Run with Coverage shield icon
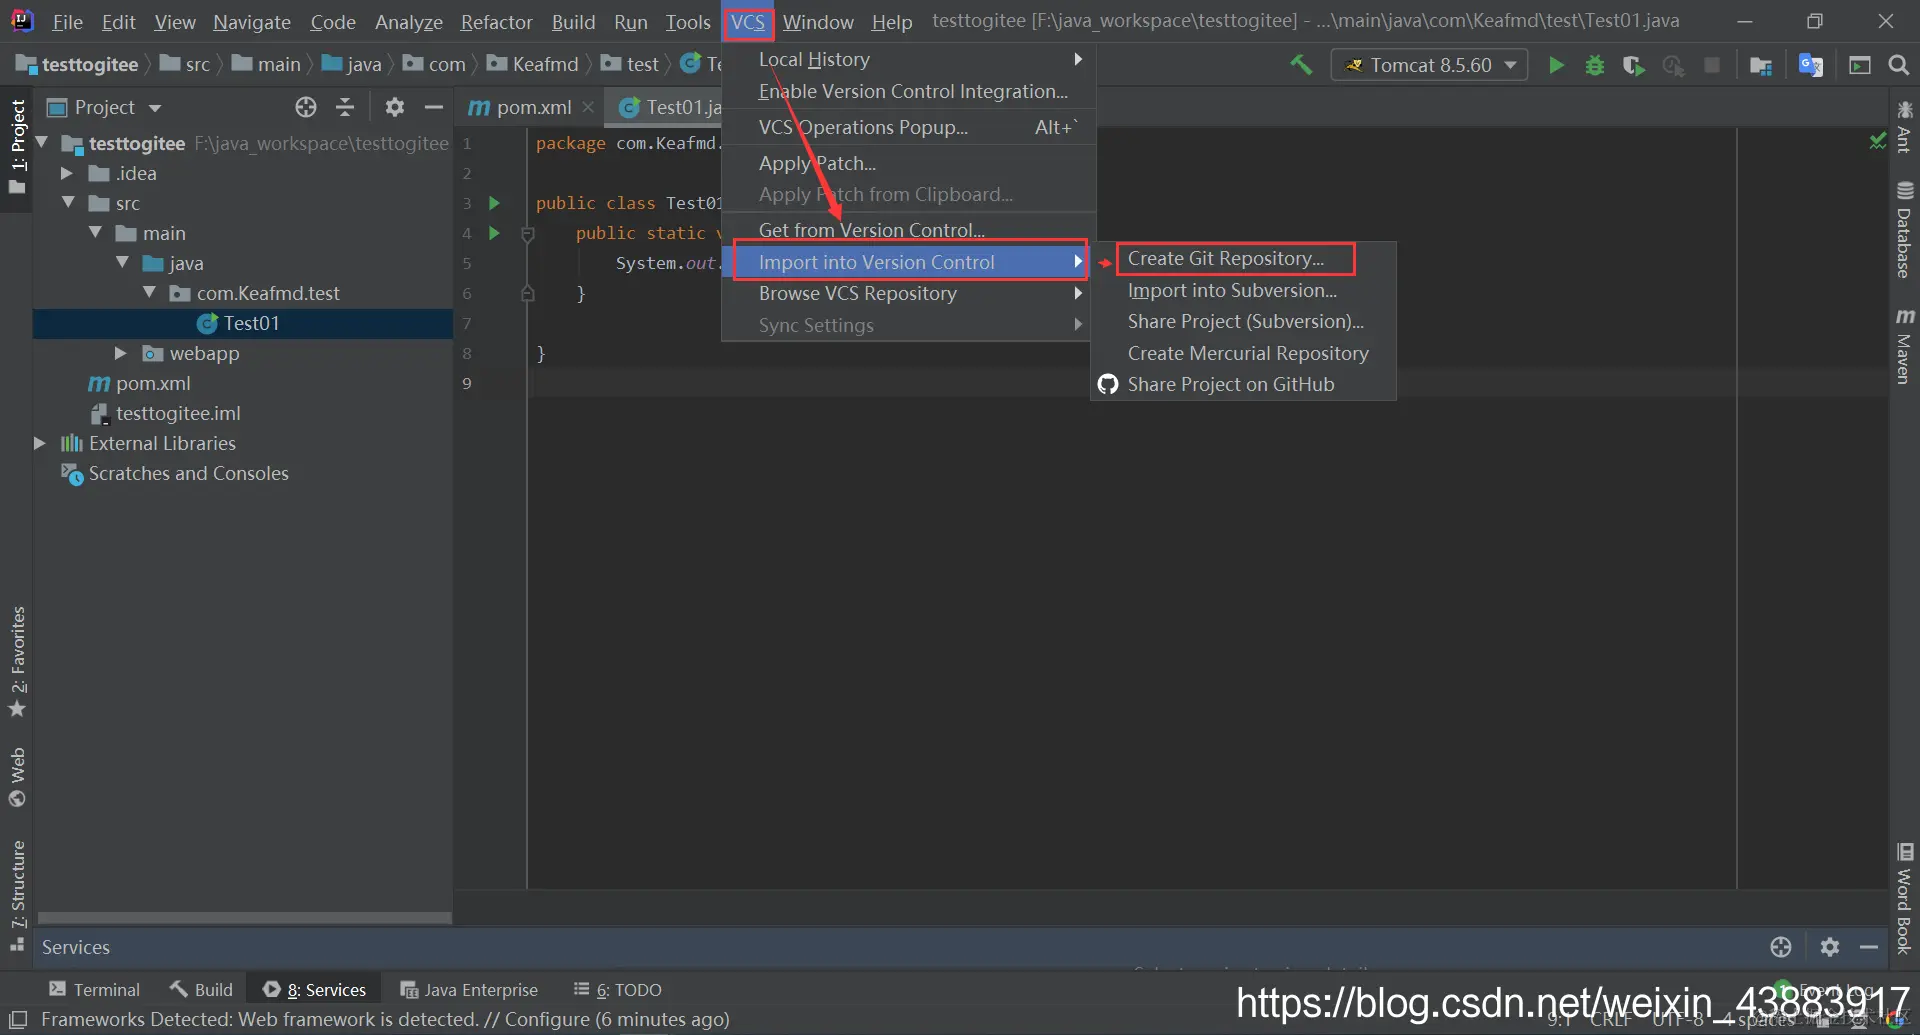 pyautogui.click(x=1634, y=65)
